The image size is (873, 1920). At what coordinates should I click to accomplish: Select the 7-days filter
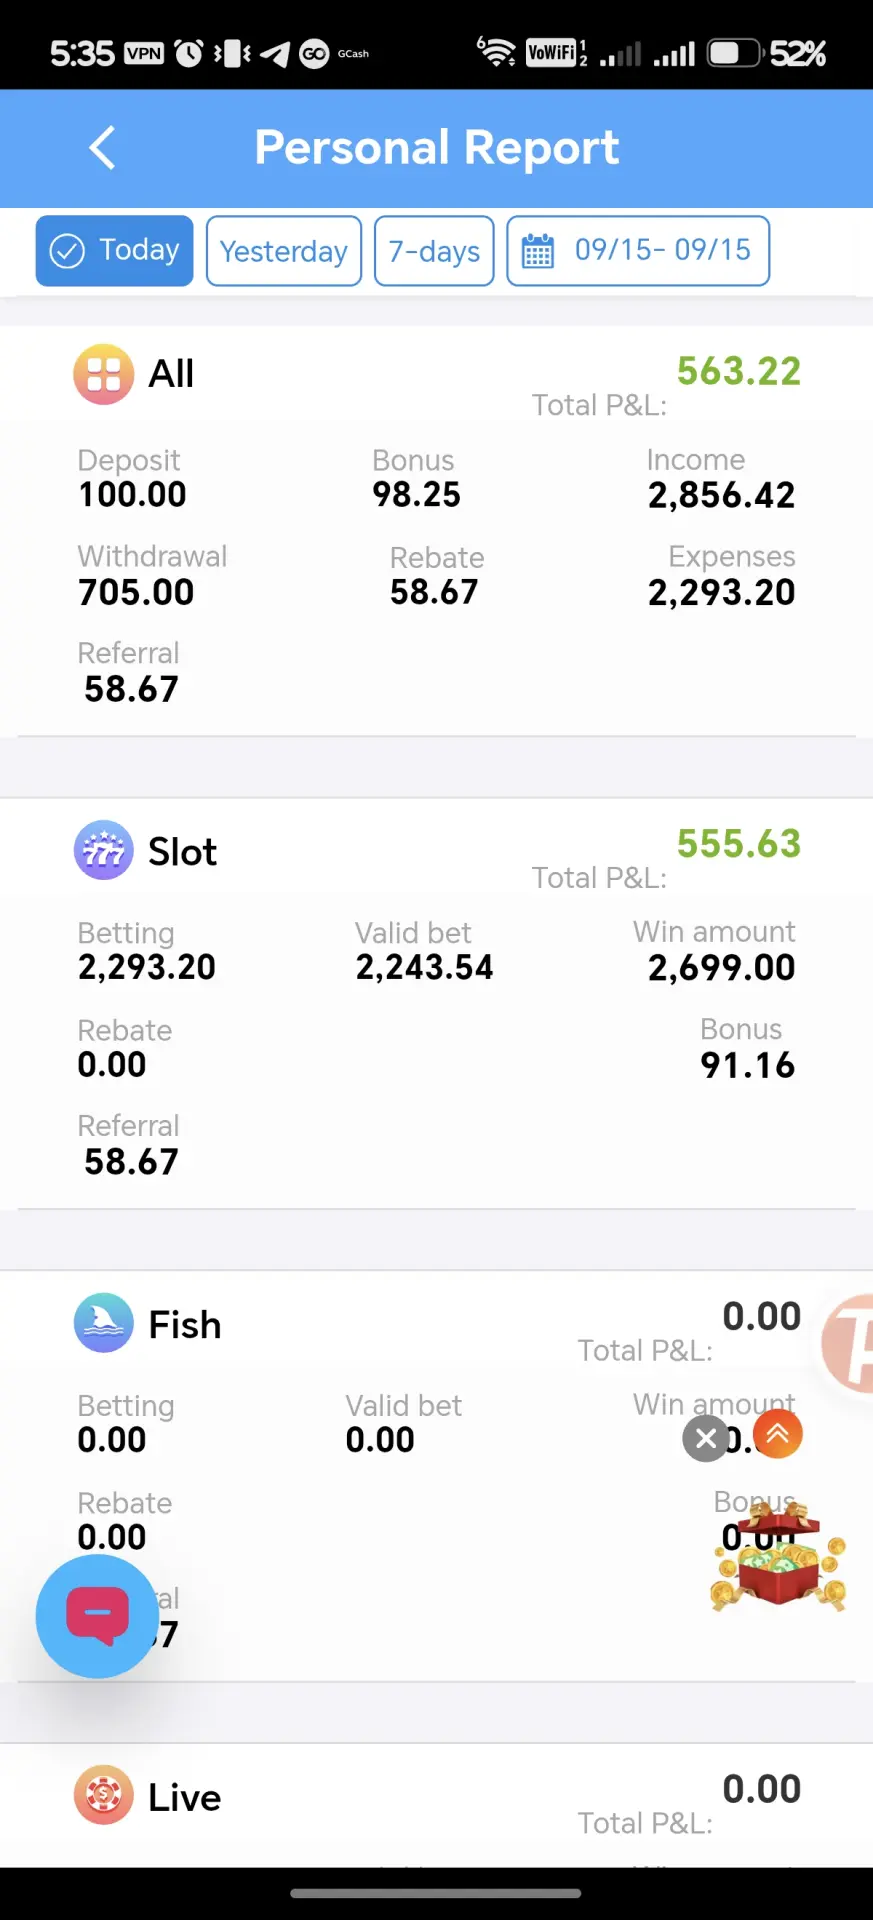434,251
